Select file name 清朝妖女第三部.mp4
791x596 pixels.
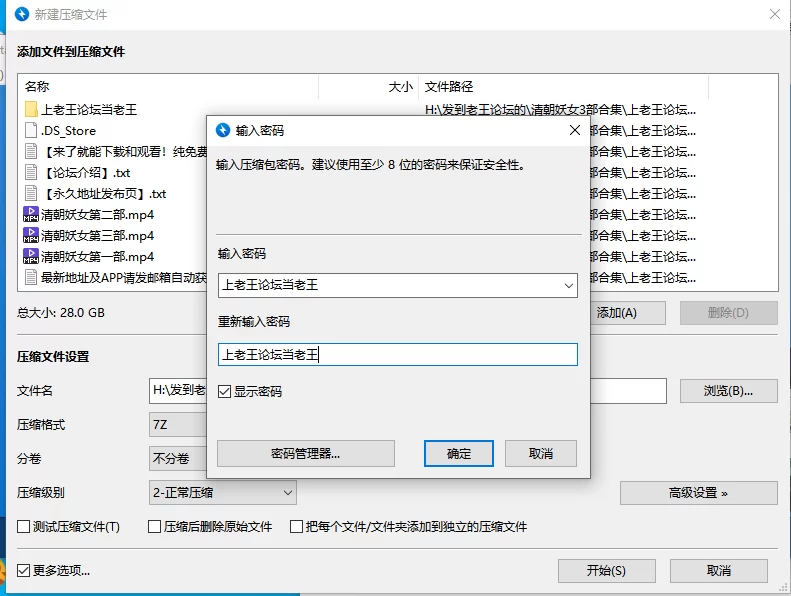point(97,236)
